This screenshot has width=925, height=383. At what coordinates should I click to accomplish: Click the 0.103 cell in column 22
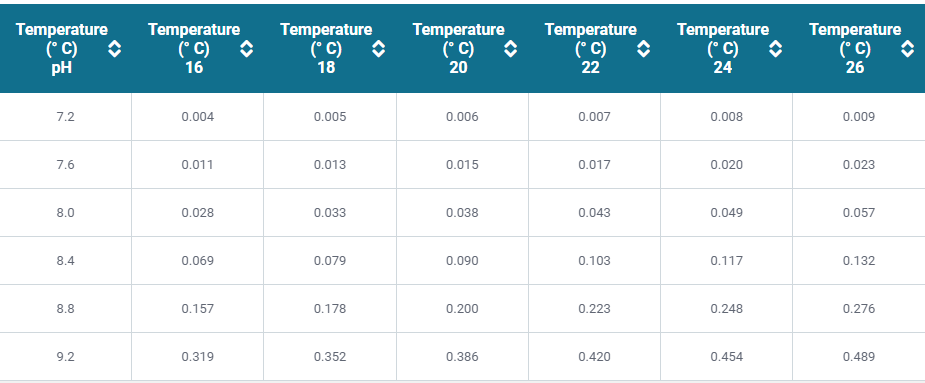[x=595, y=261]
